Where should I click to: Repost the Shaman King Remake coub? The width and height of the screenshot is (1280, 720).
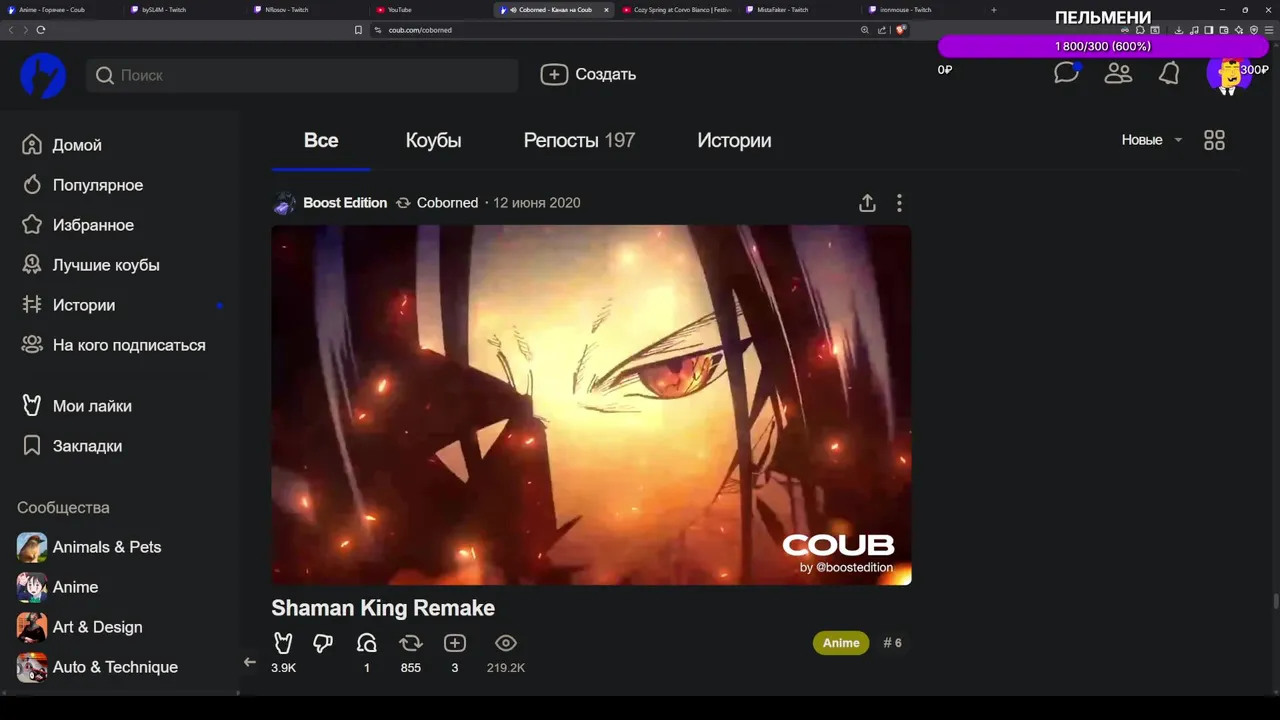tap(411, 643)
